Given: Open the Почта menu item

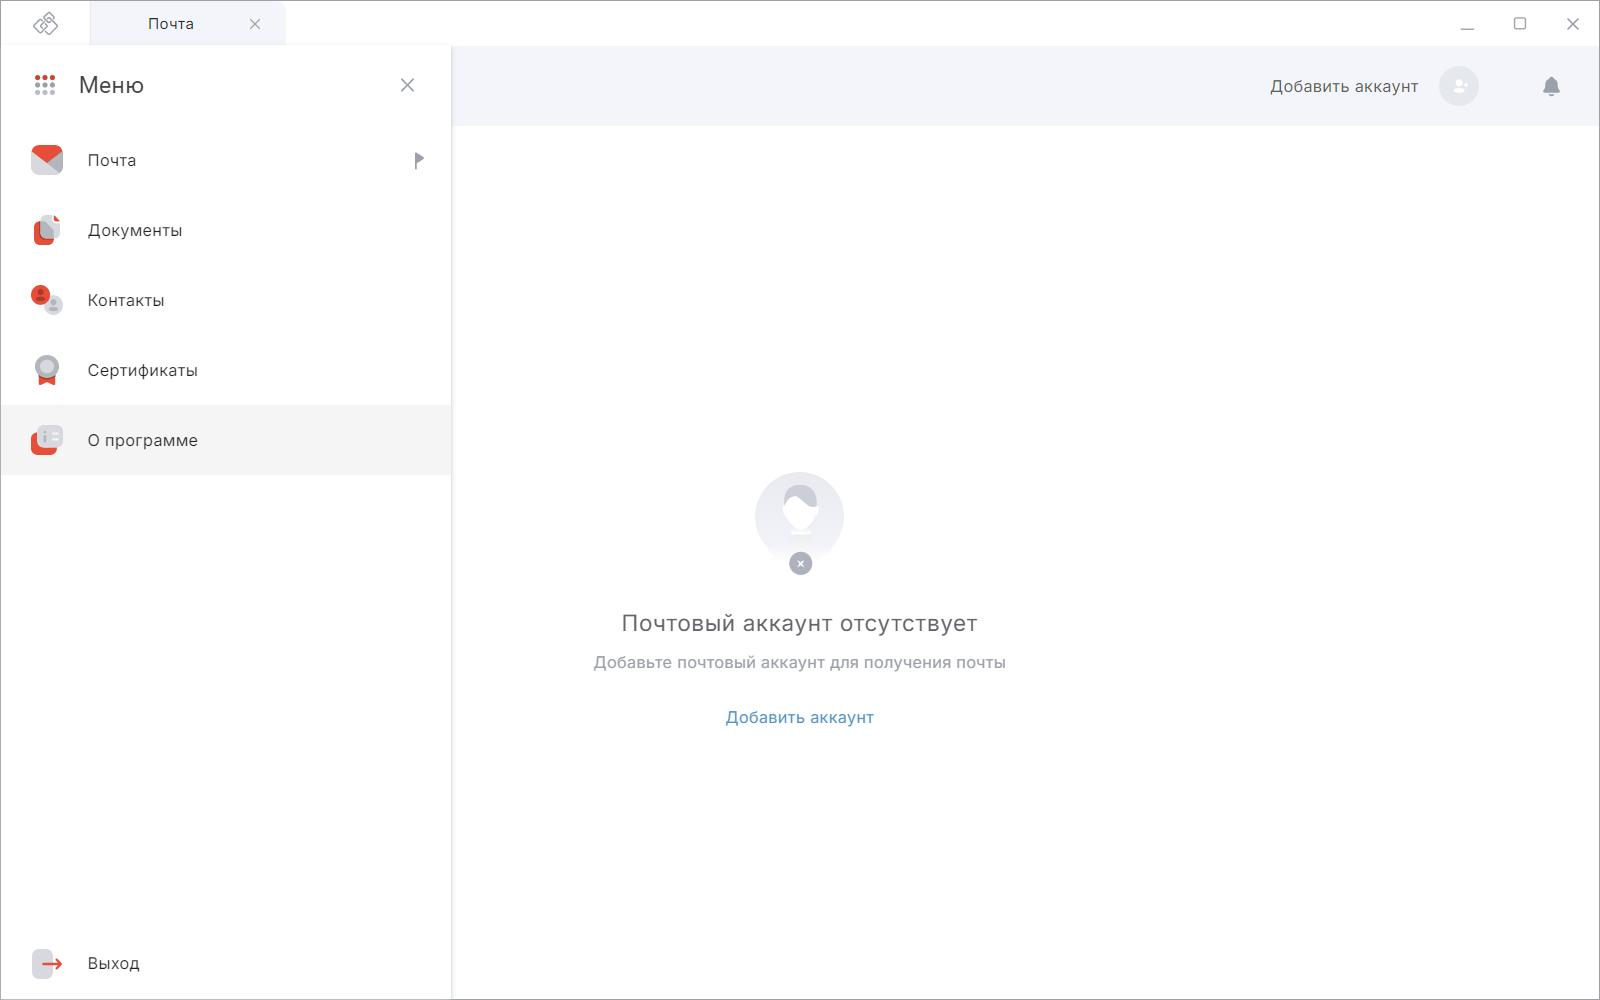Looking at the screenshot, I should click(226, 160).
